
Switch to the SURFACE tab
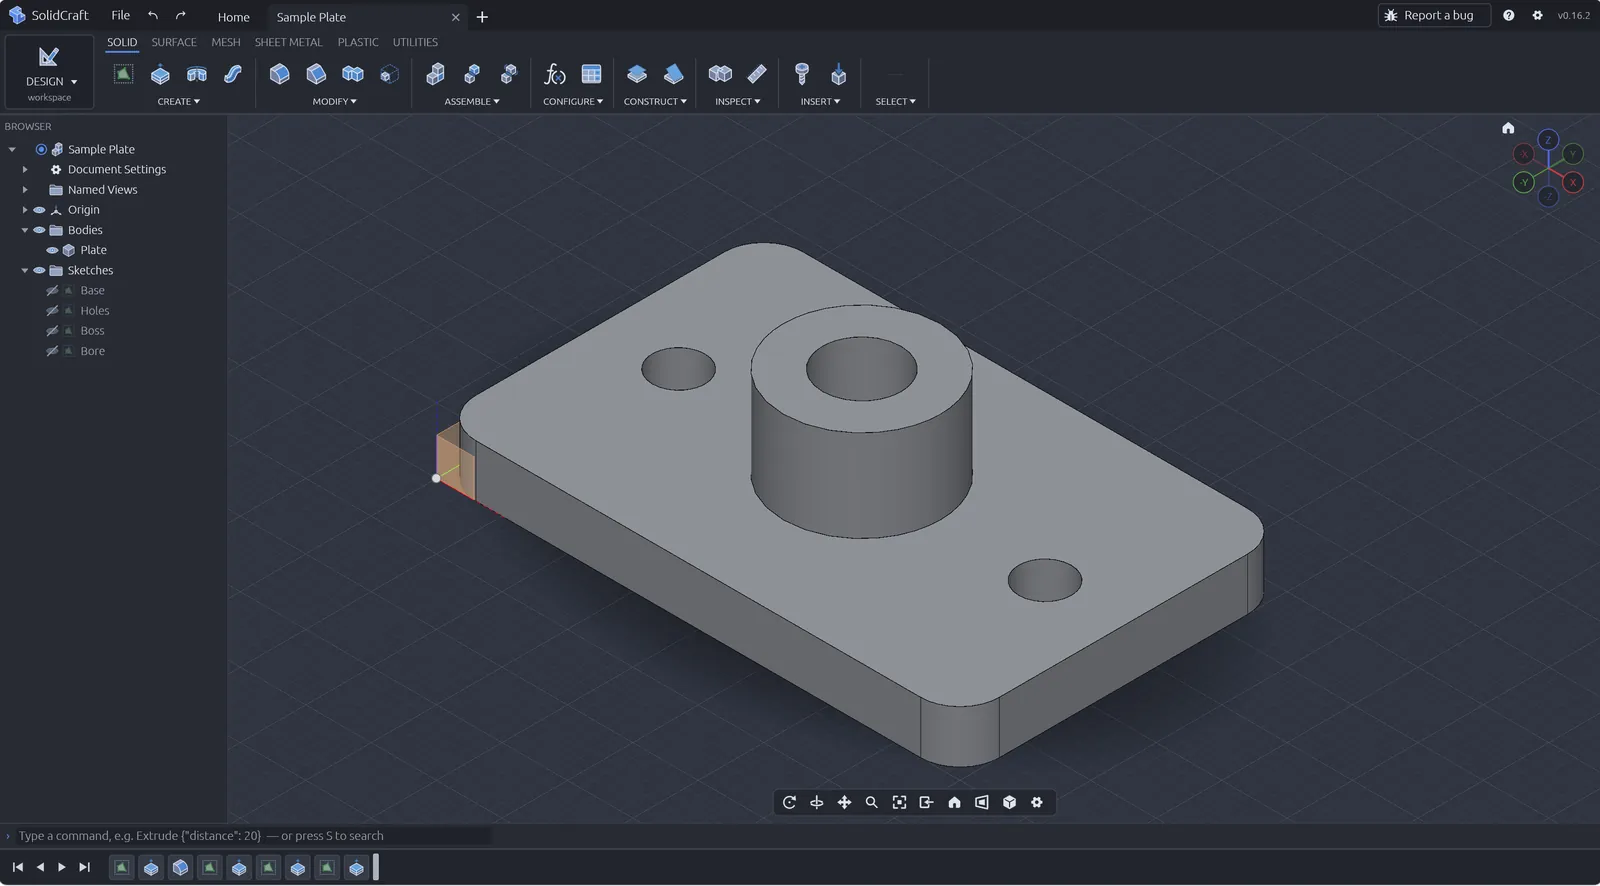174,42
